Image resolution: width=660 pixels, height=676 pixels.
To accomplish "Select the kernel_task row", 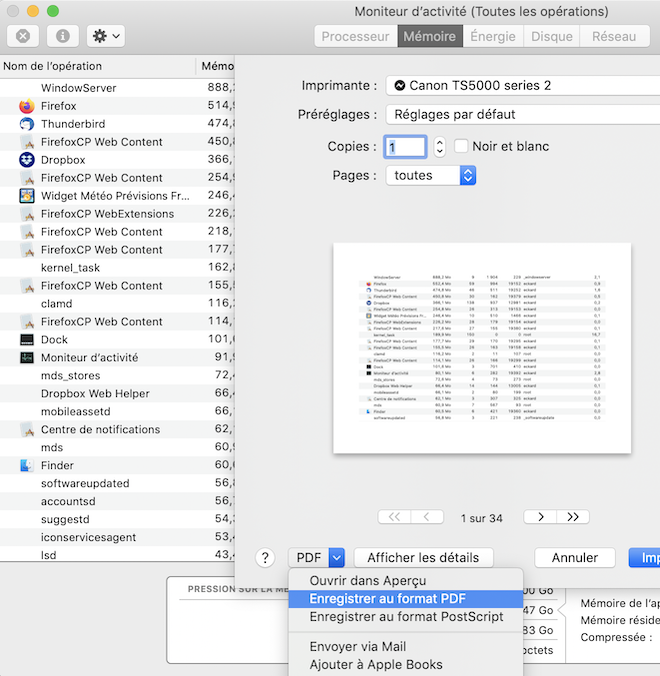I will point(117,268).
